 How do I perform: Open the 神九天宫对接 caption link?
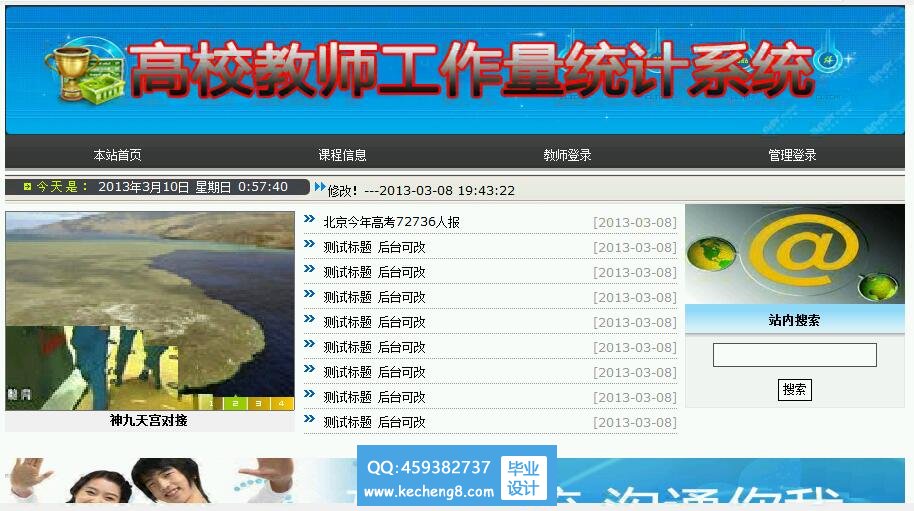(x=149, y=421)
